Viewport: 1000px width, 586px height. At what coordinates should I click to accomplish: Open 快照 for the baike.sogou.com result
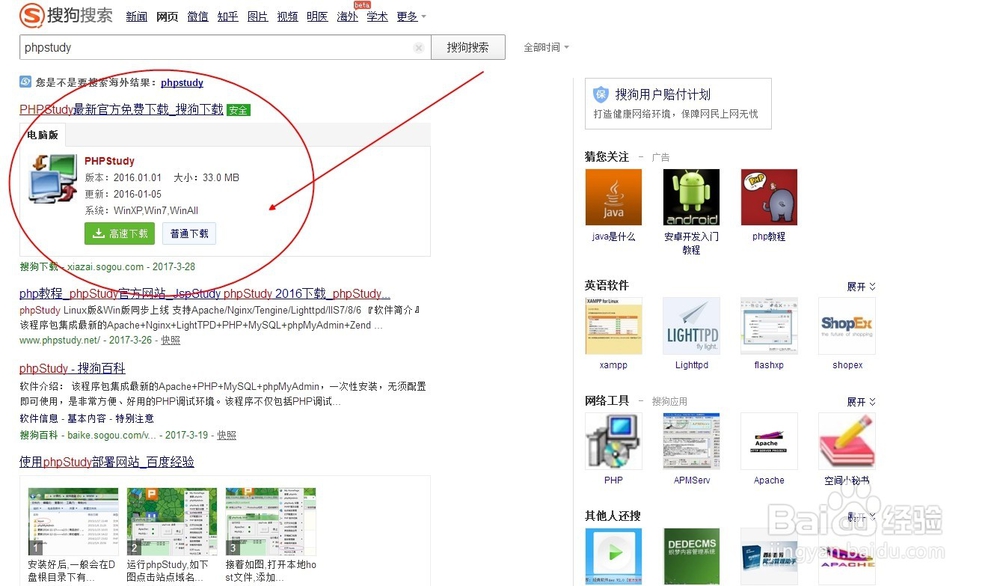(x=226, y=435)
